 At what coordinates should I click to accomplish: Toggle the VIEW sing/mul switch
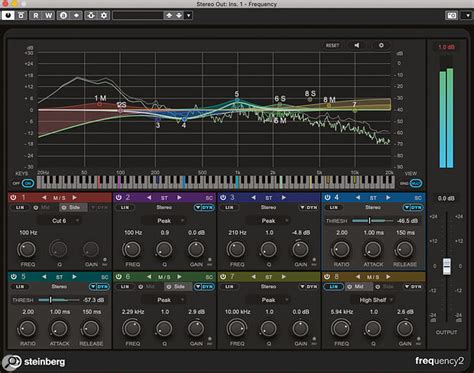[415, 183]
